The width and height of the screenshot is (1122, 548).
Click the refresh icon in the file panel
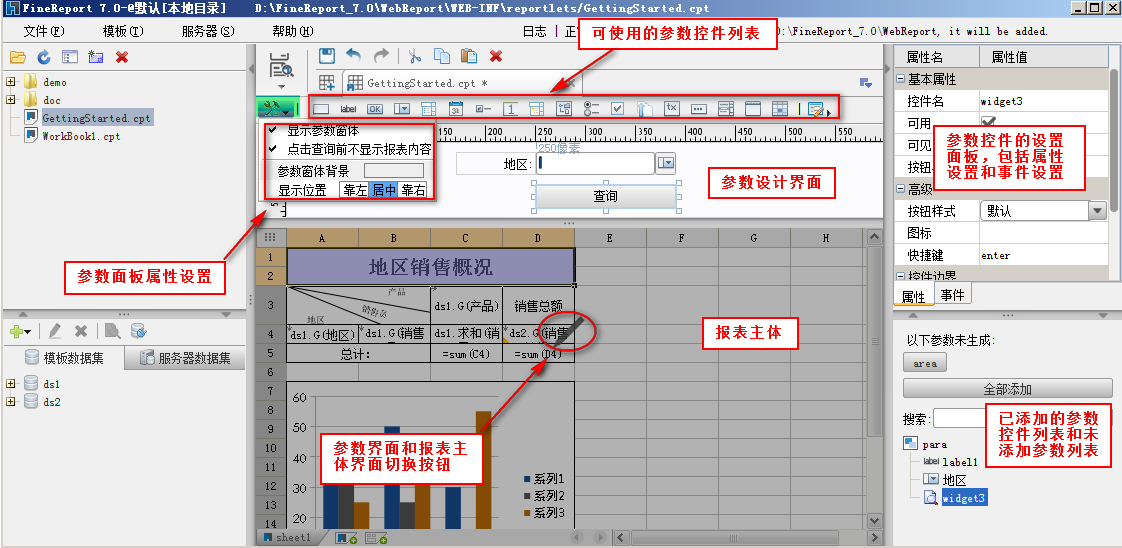tap(44, 57)
